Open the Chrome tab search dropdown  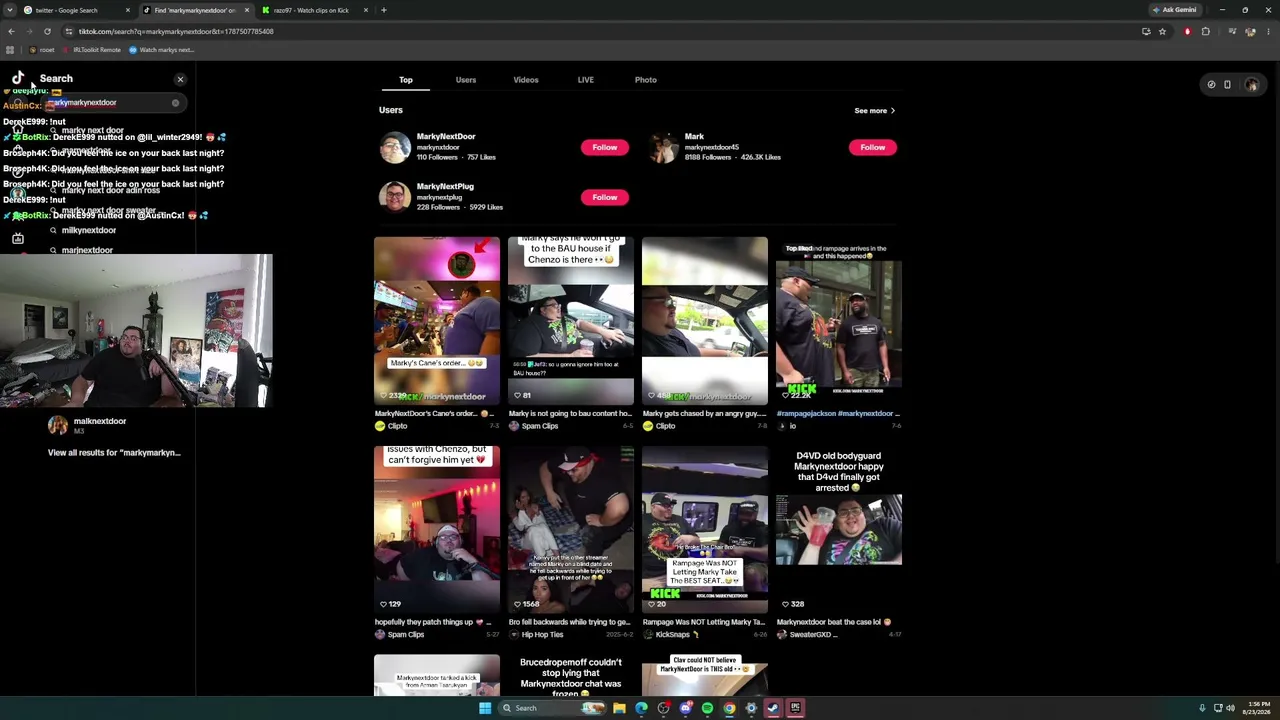pyautogui.click(x=10, y=10)
